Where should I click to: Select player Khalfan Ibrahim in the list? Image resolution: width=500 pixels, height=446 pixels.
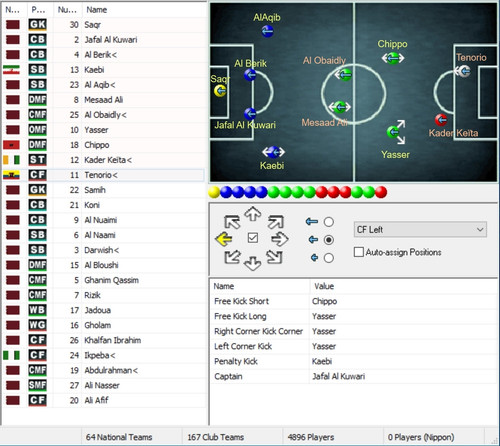click(x=103, y=340)
